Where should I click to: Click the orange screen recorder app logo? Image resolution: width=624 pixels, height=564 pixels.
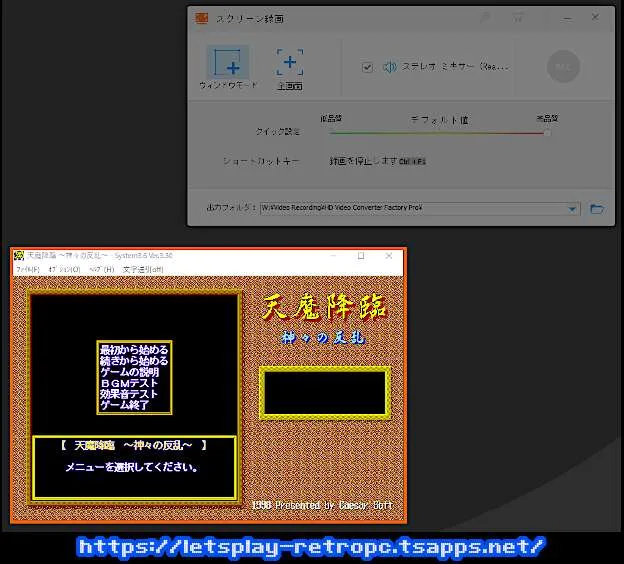pos(202,18)
